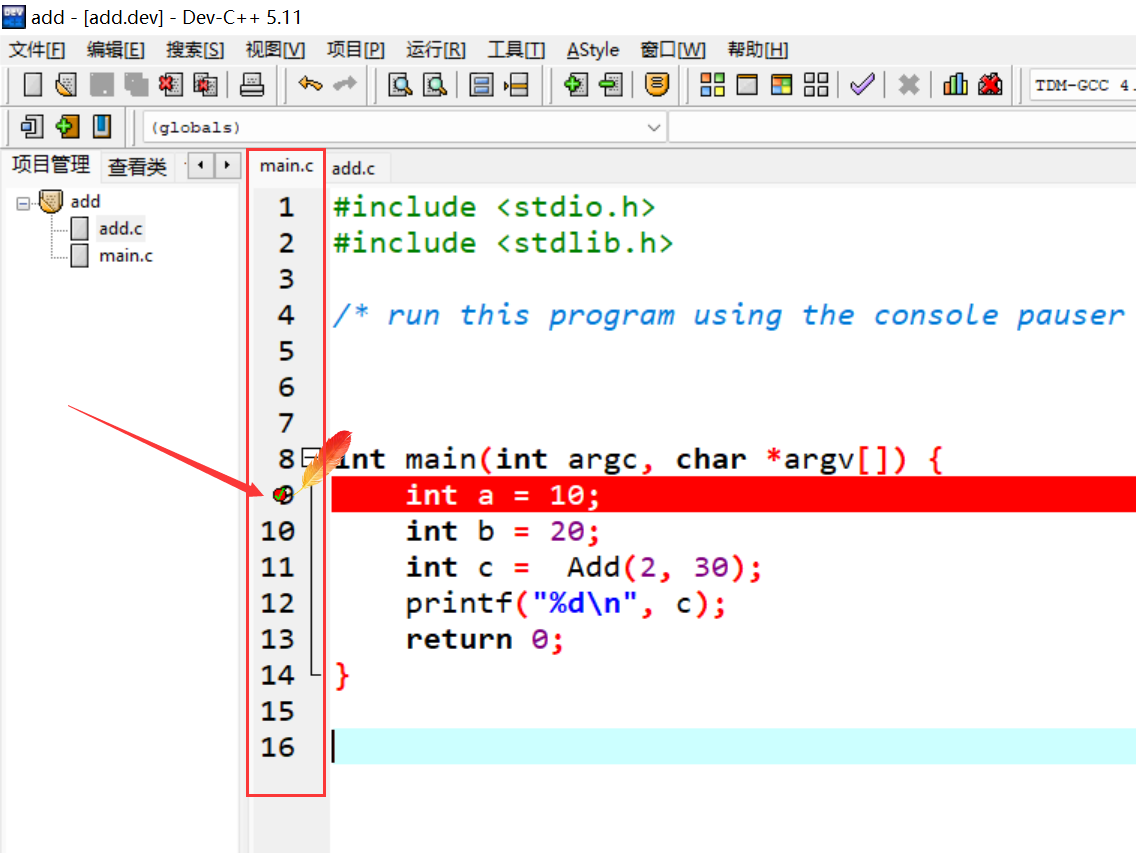Click gutter line number 10
Viewport: 1136px width, 853px height.
(x=278, y=531)
